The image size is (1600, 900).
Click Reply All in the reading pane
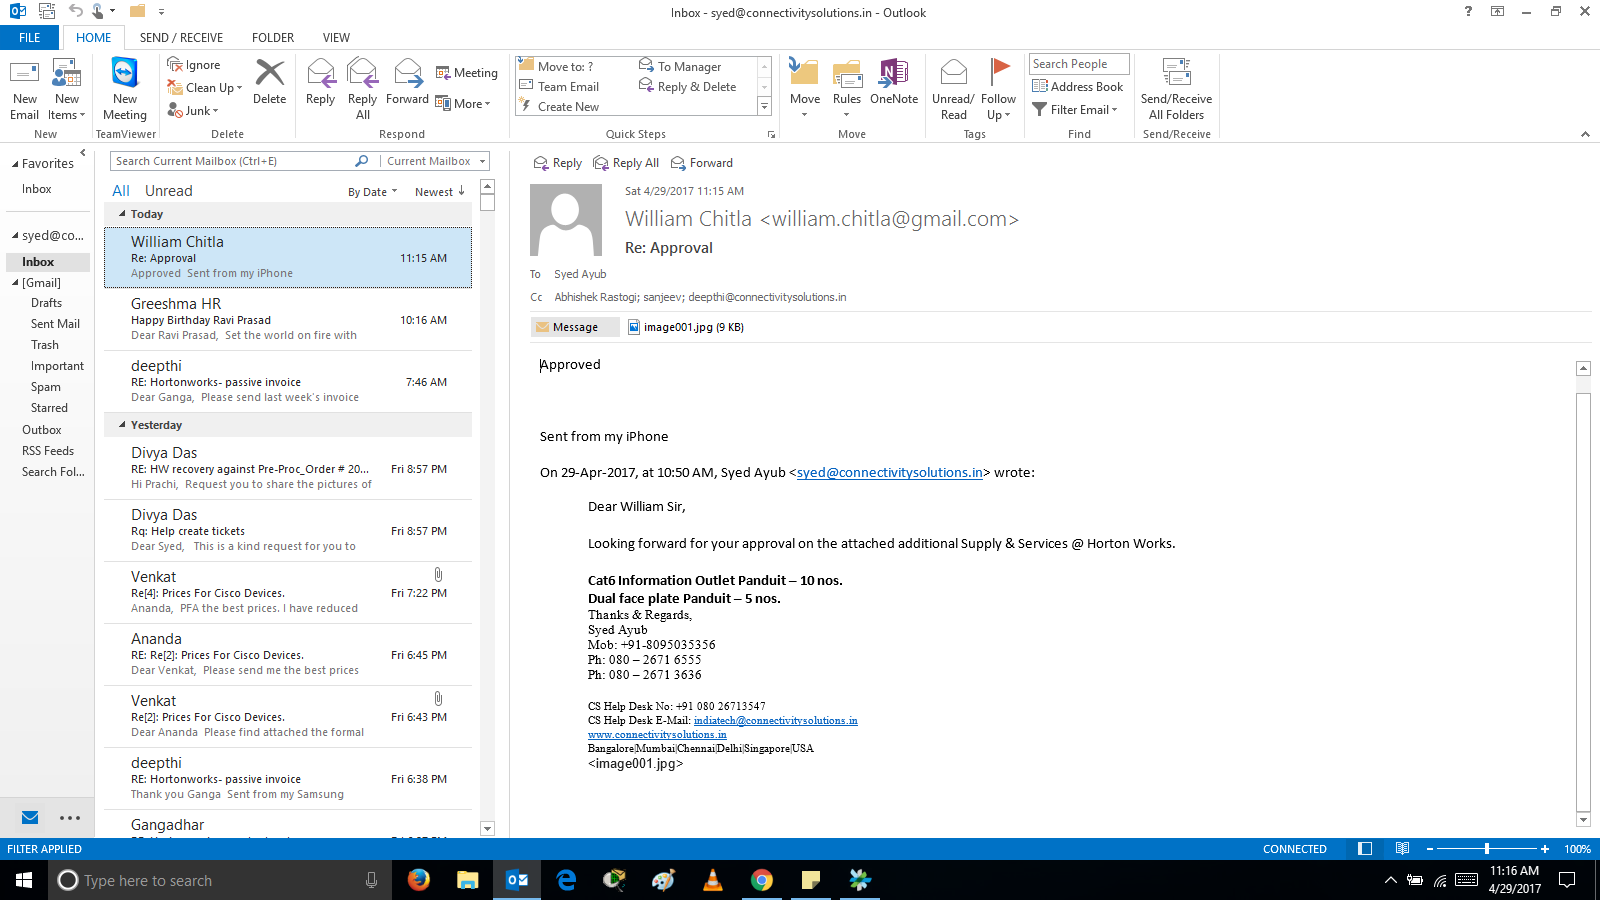point(626,163)
